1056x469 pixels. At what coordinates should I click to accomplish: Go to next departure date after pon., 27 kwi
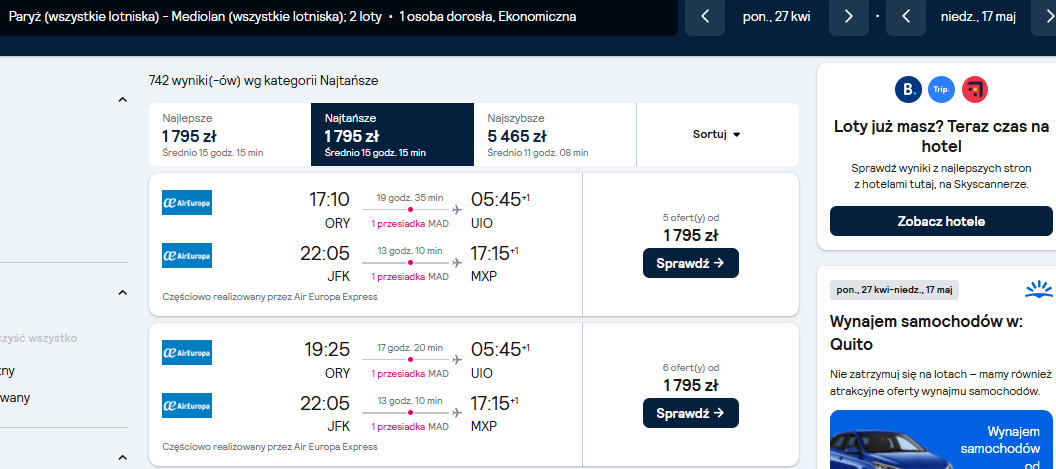pos(849,17)
